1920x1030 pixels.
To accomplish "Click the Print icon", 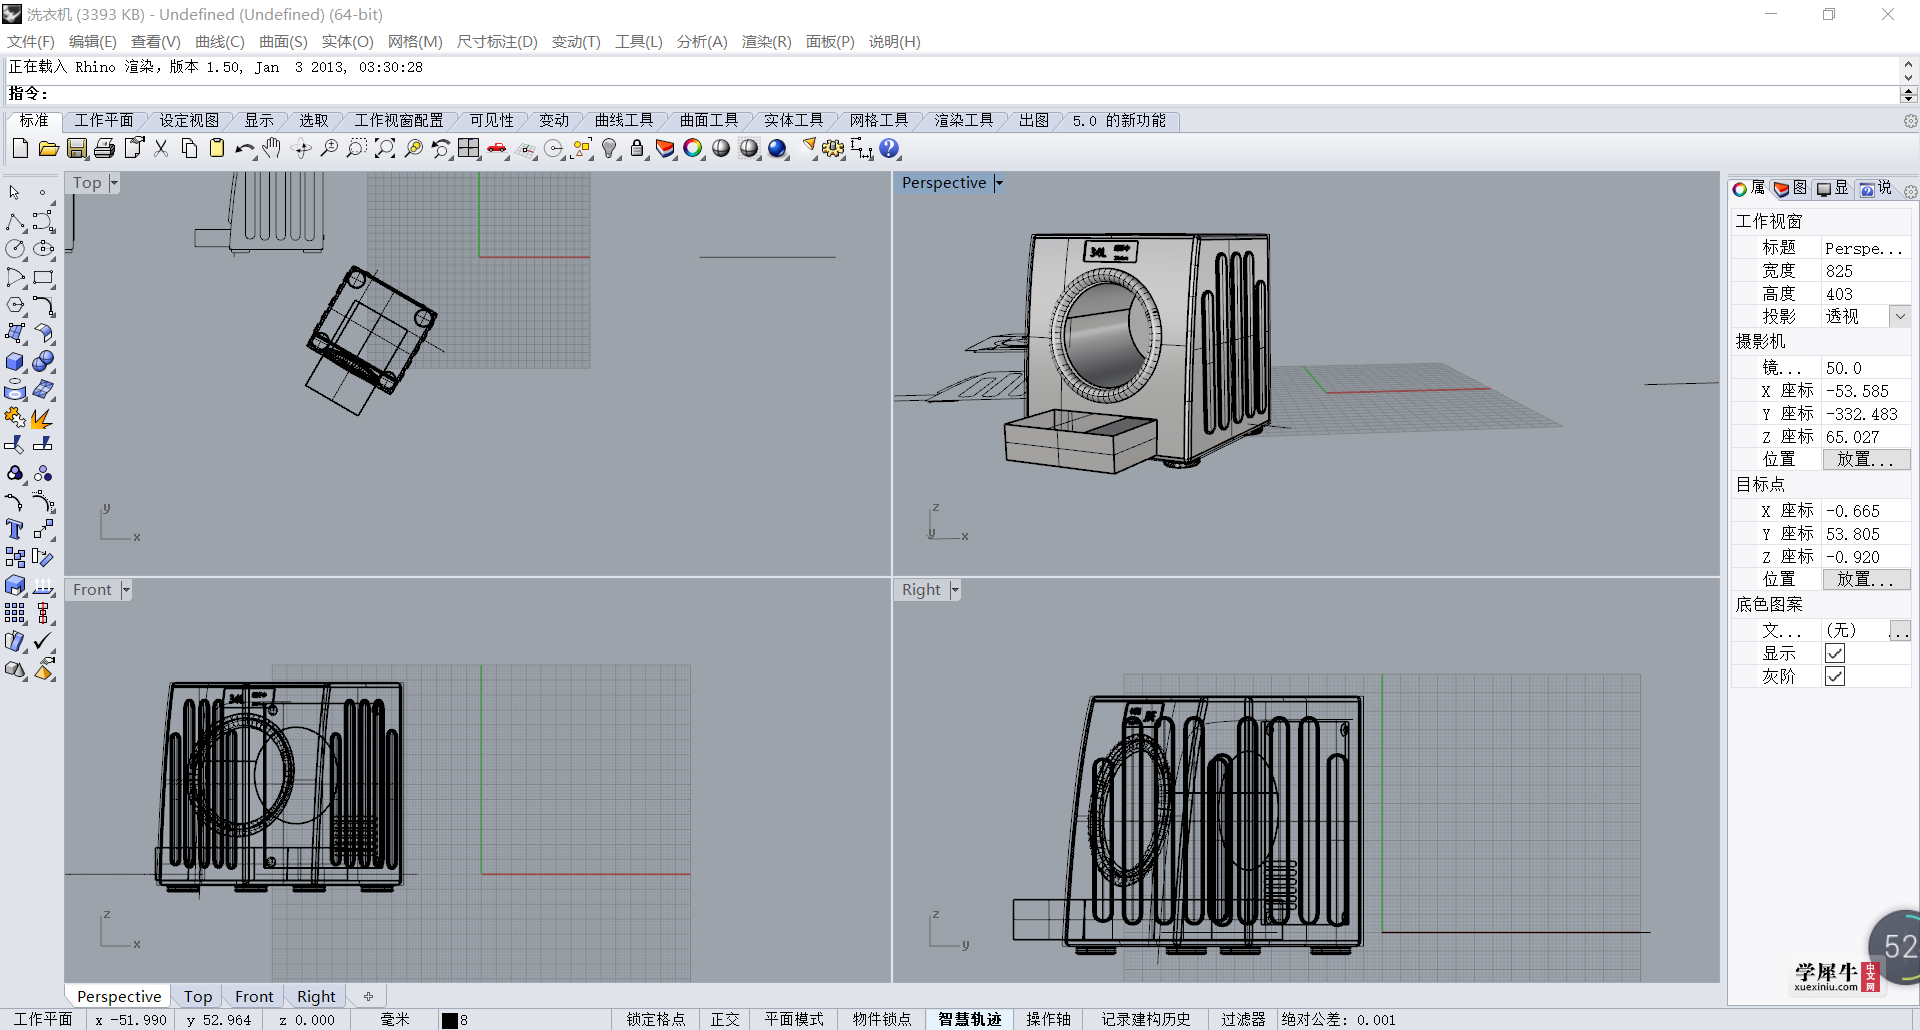I will point(104,149).
